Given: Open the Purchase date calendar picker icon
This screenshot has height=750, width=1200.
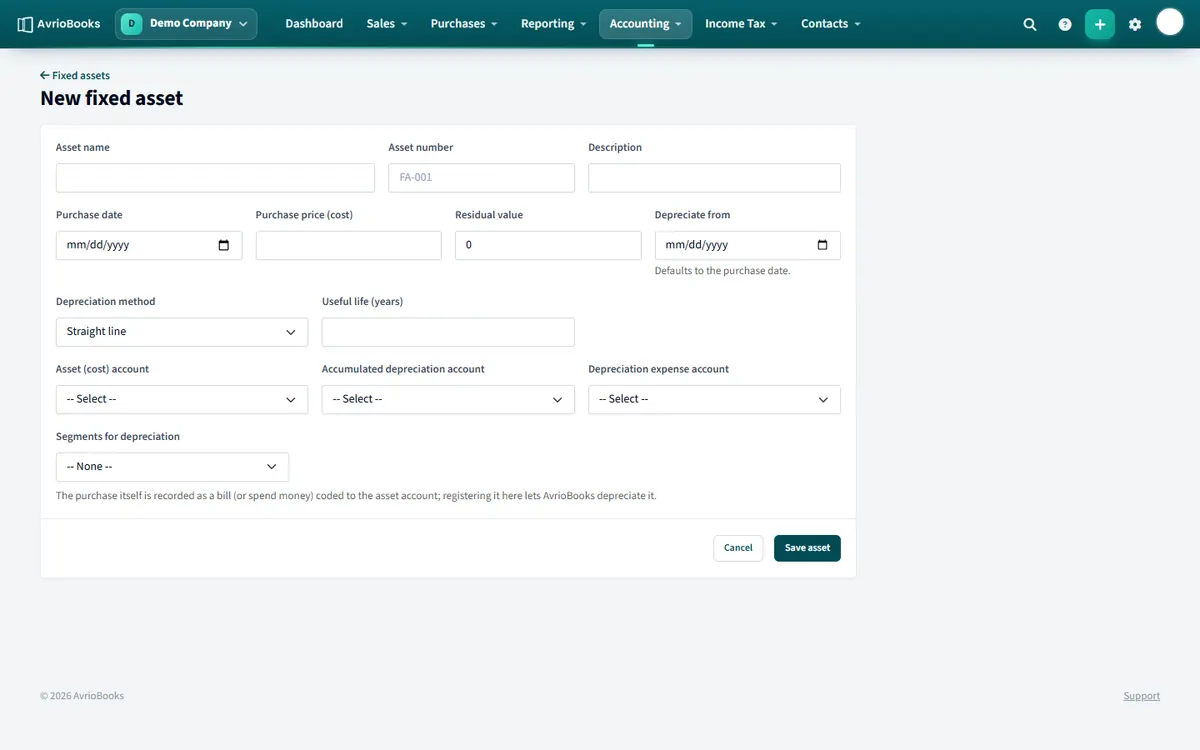Looking at the screenshot, I should (x=223, y=245).
